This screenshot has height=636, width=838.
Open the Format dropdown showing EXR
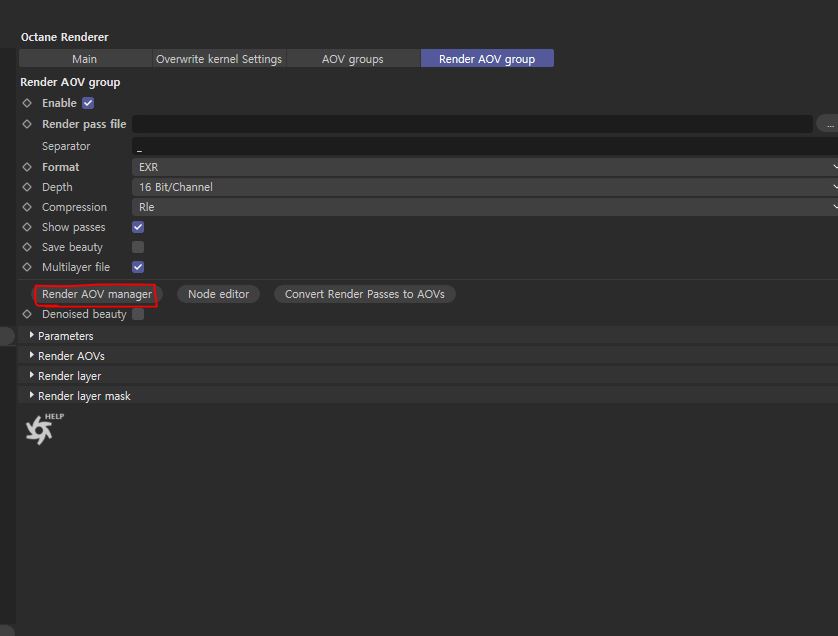click(x=485, y=167)
